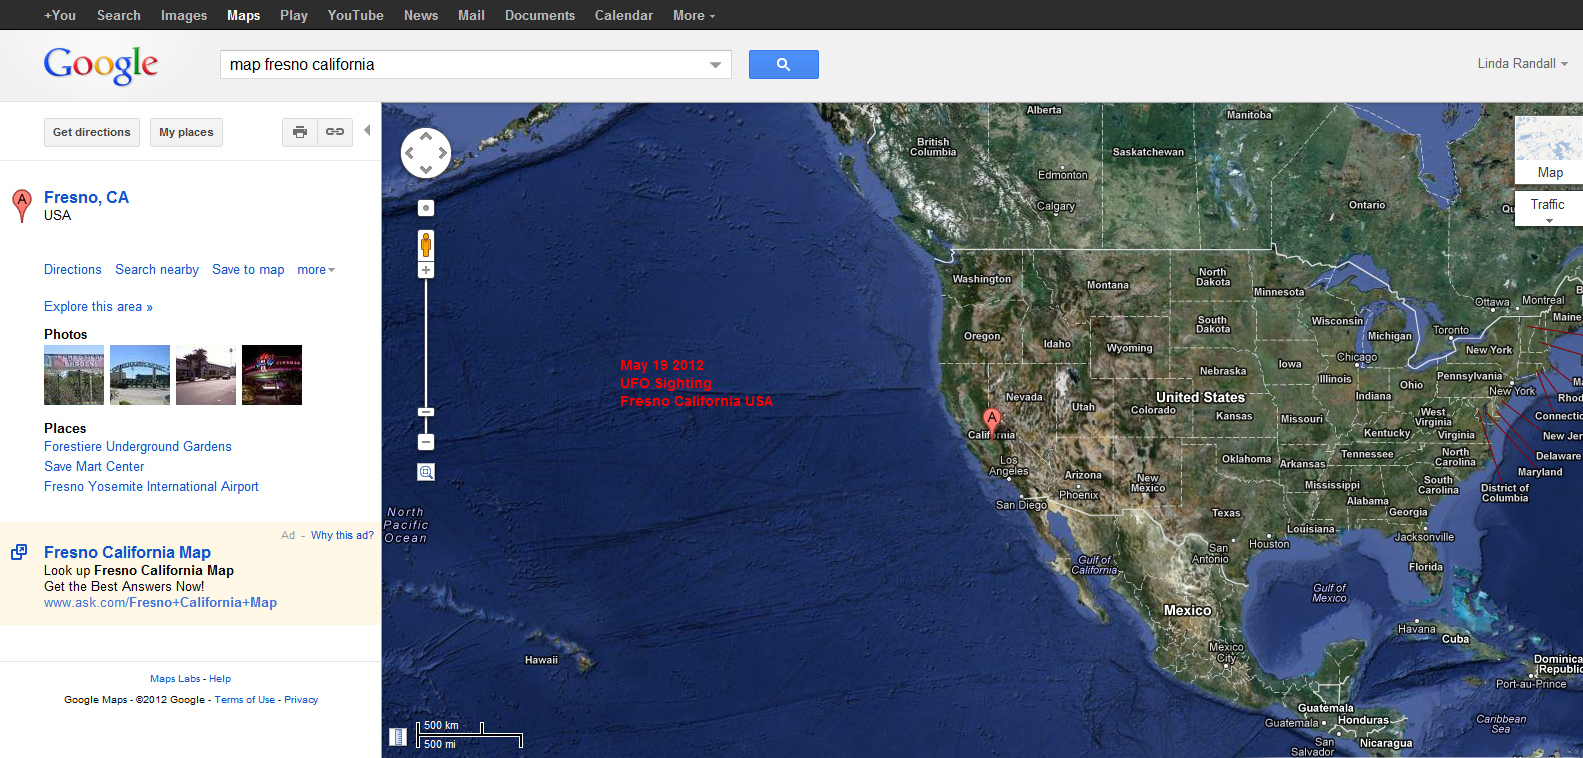Click the pan up arrow on compass

426,136
